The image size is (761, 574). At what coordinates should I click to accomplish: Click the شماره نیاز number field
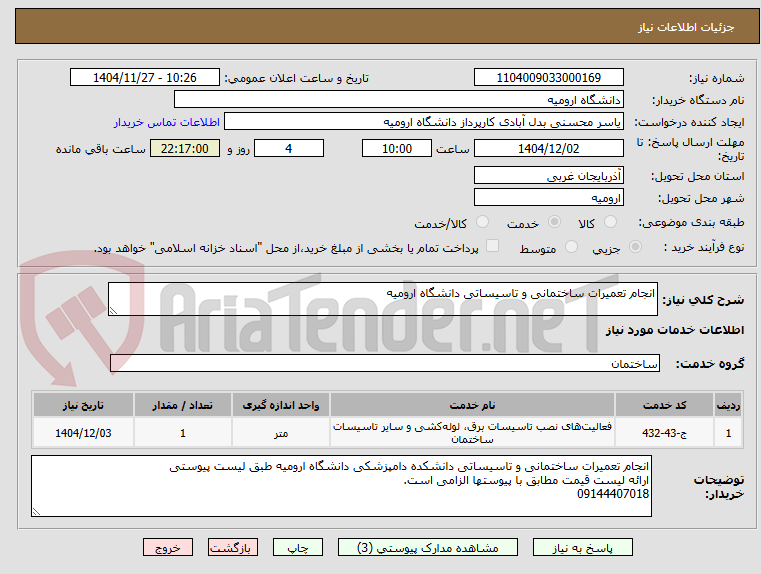(x=548, y=77)
